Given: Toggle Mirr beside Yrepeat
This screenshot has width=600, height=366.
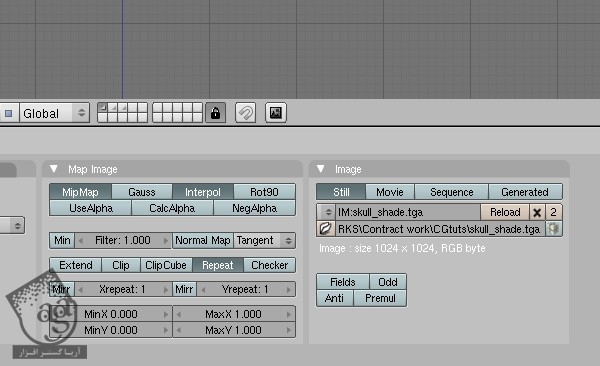Looking at the screenshot, I should pyautogui.click(x=184, y=289).
